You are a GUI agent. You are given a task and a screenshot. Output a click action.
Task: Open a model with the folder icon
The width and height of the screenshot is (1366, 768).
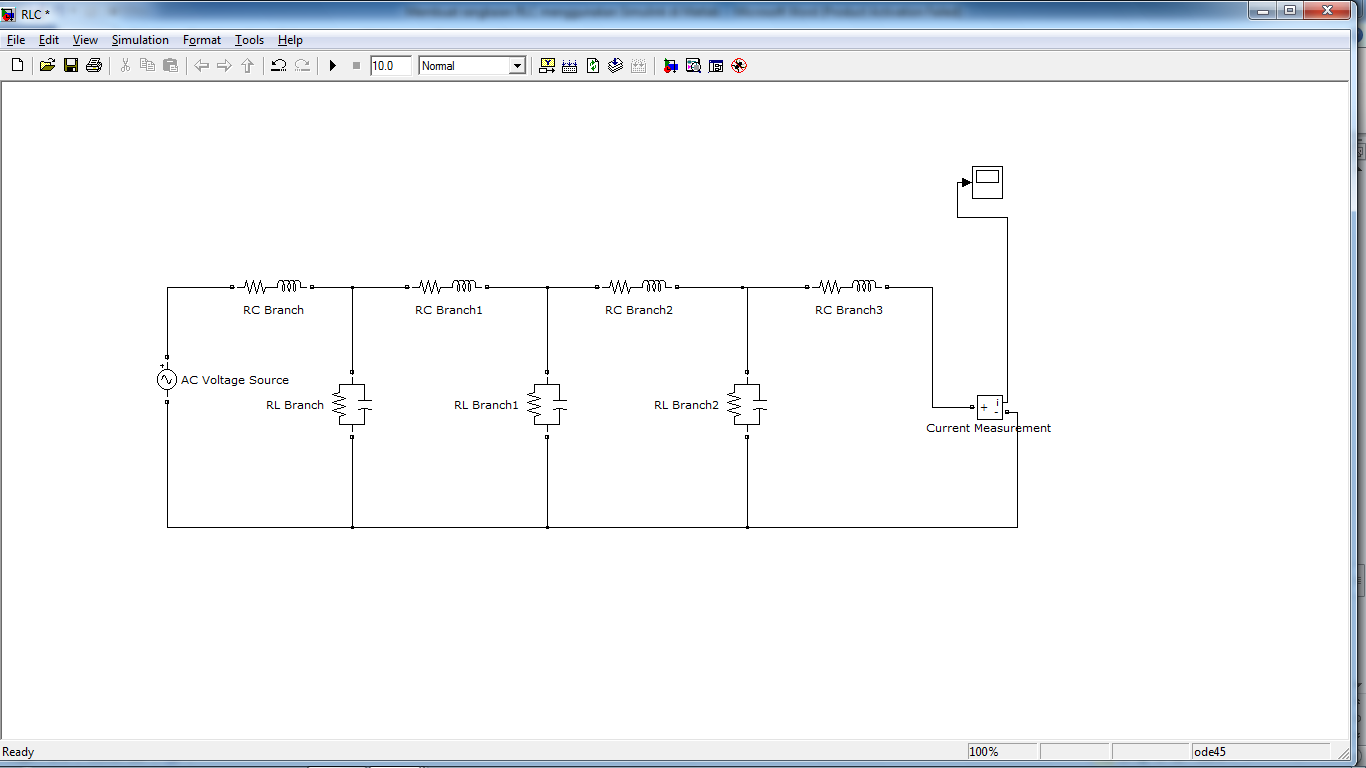[x=47, y=65]
